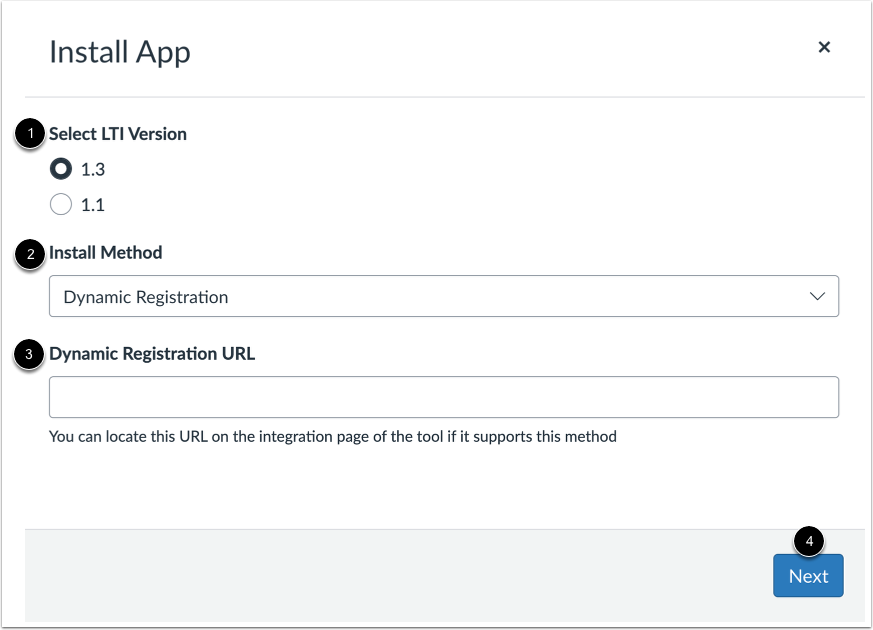Click the step 1 number badge
Screen dimensions: 873x630
[30, 131]
